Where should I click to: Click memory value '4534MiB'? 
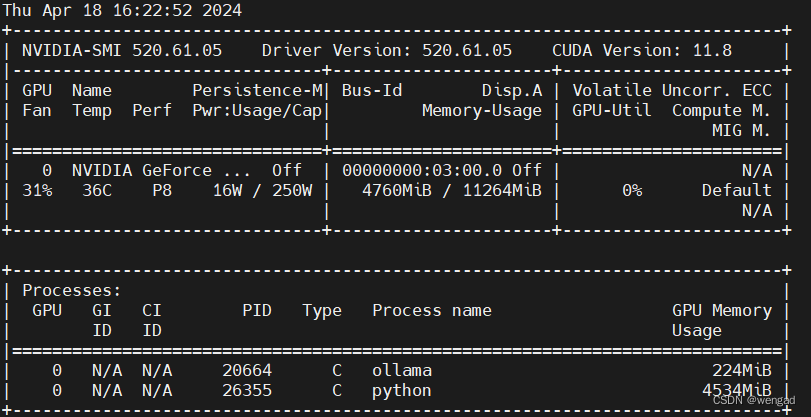pyautogui.click(x=737, y=391)
